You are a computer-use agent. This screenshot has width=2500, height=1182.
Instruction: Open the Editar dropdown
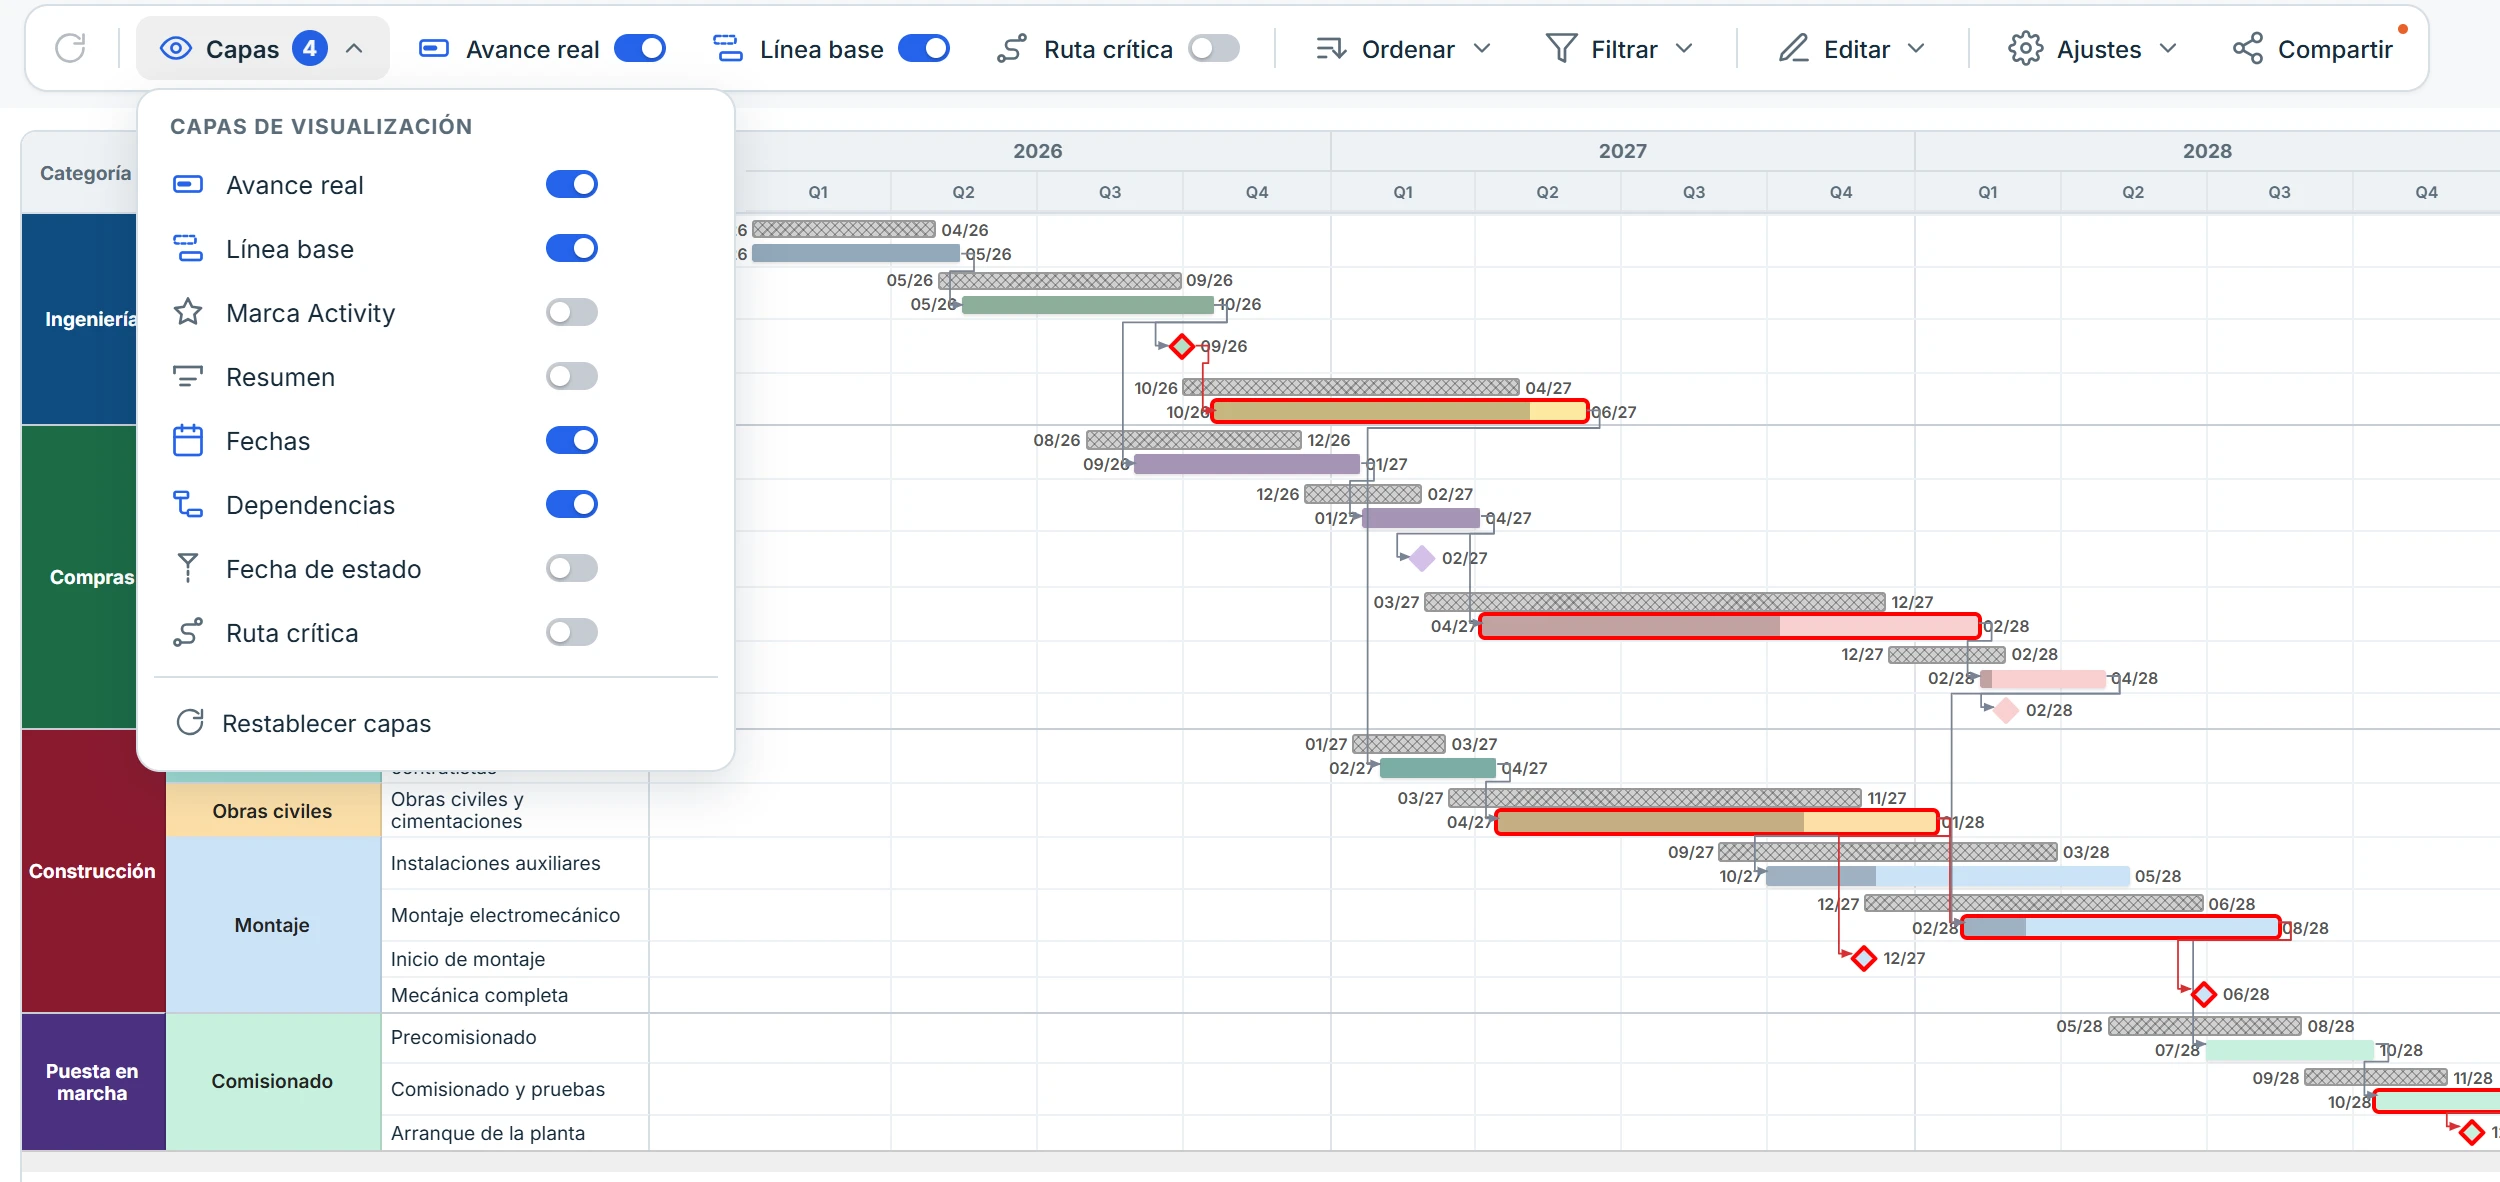click(1852, 48)
